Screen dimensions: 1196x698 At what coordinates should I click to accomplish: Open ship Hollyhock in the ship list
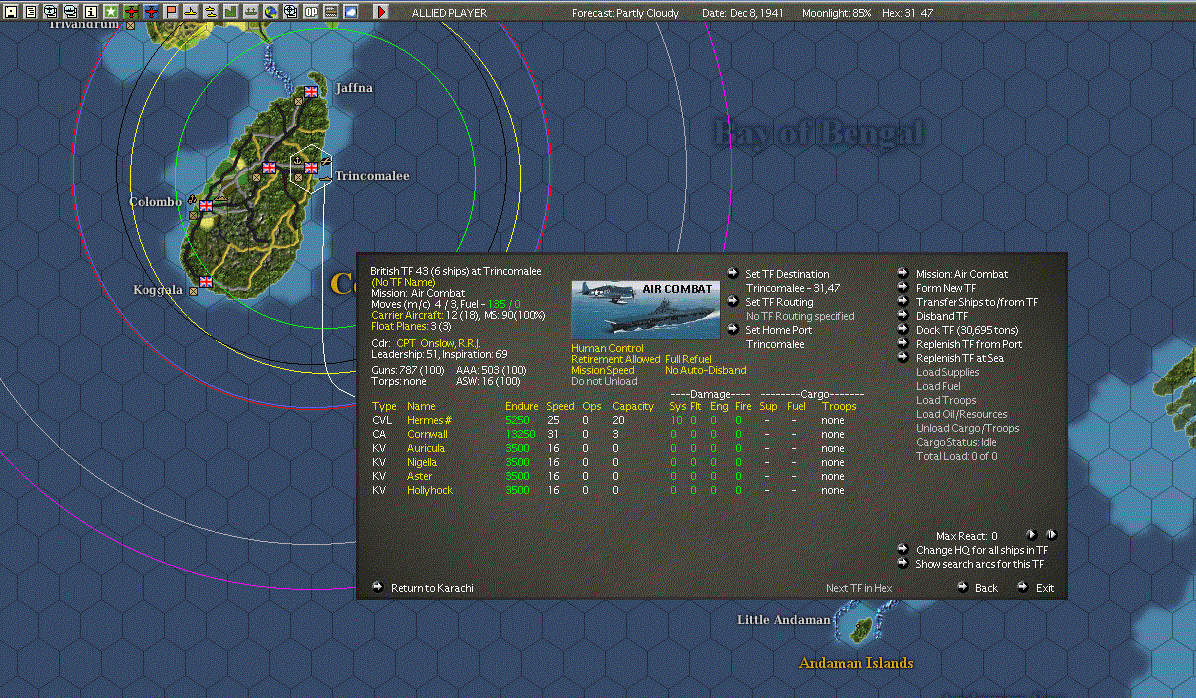pos(429,491)
